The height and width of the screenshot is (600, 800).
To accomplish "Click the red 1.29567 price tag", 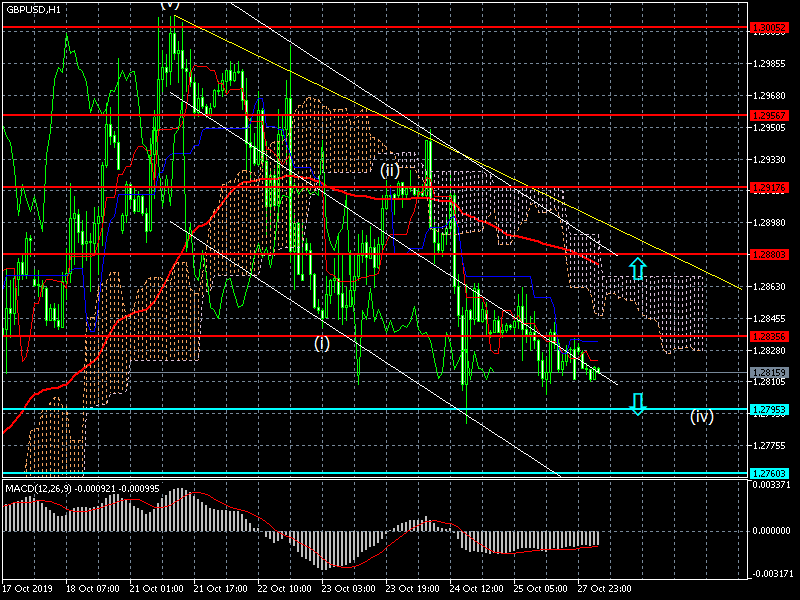I will click(768, 115).
